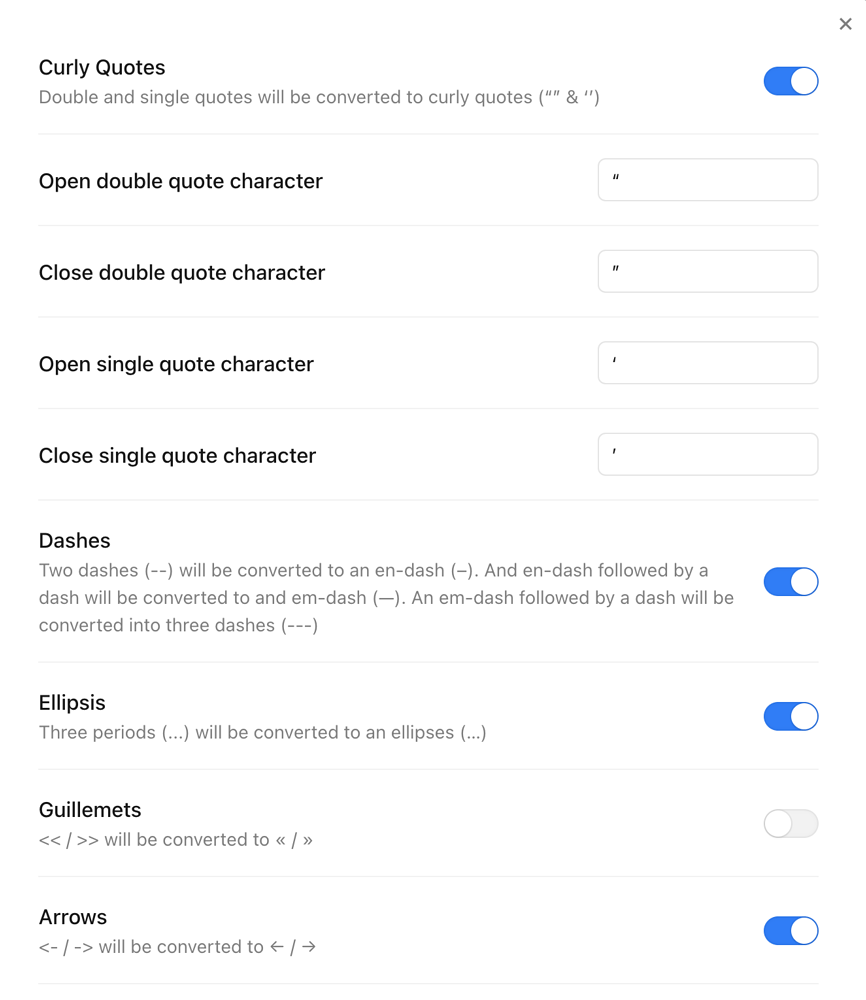Screen dimensions: 866x1000
Task: Click the open double quote character field
Action: (707, 179)
